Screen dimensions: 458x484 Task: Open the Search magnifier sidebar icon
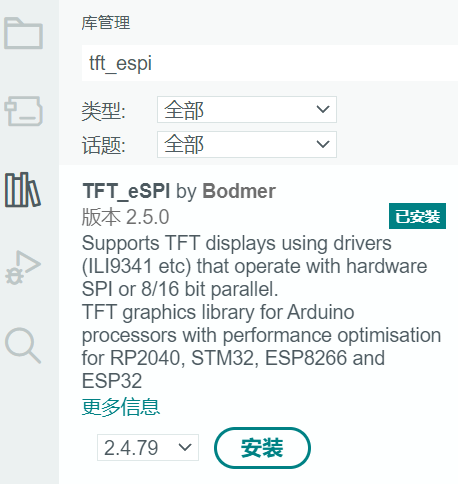(x=23, y=345)
